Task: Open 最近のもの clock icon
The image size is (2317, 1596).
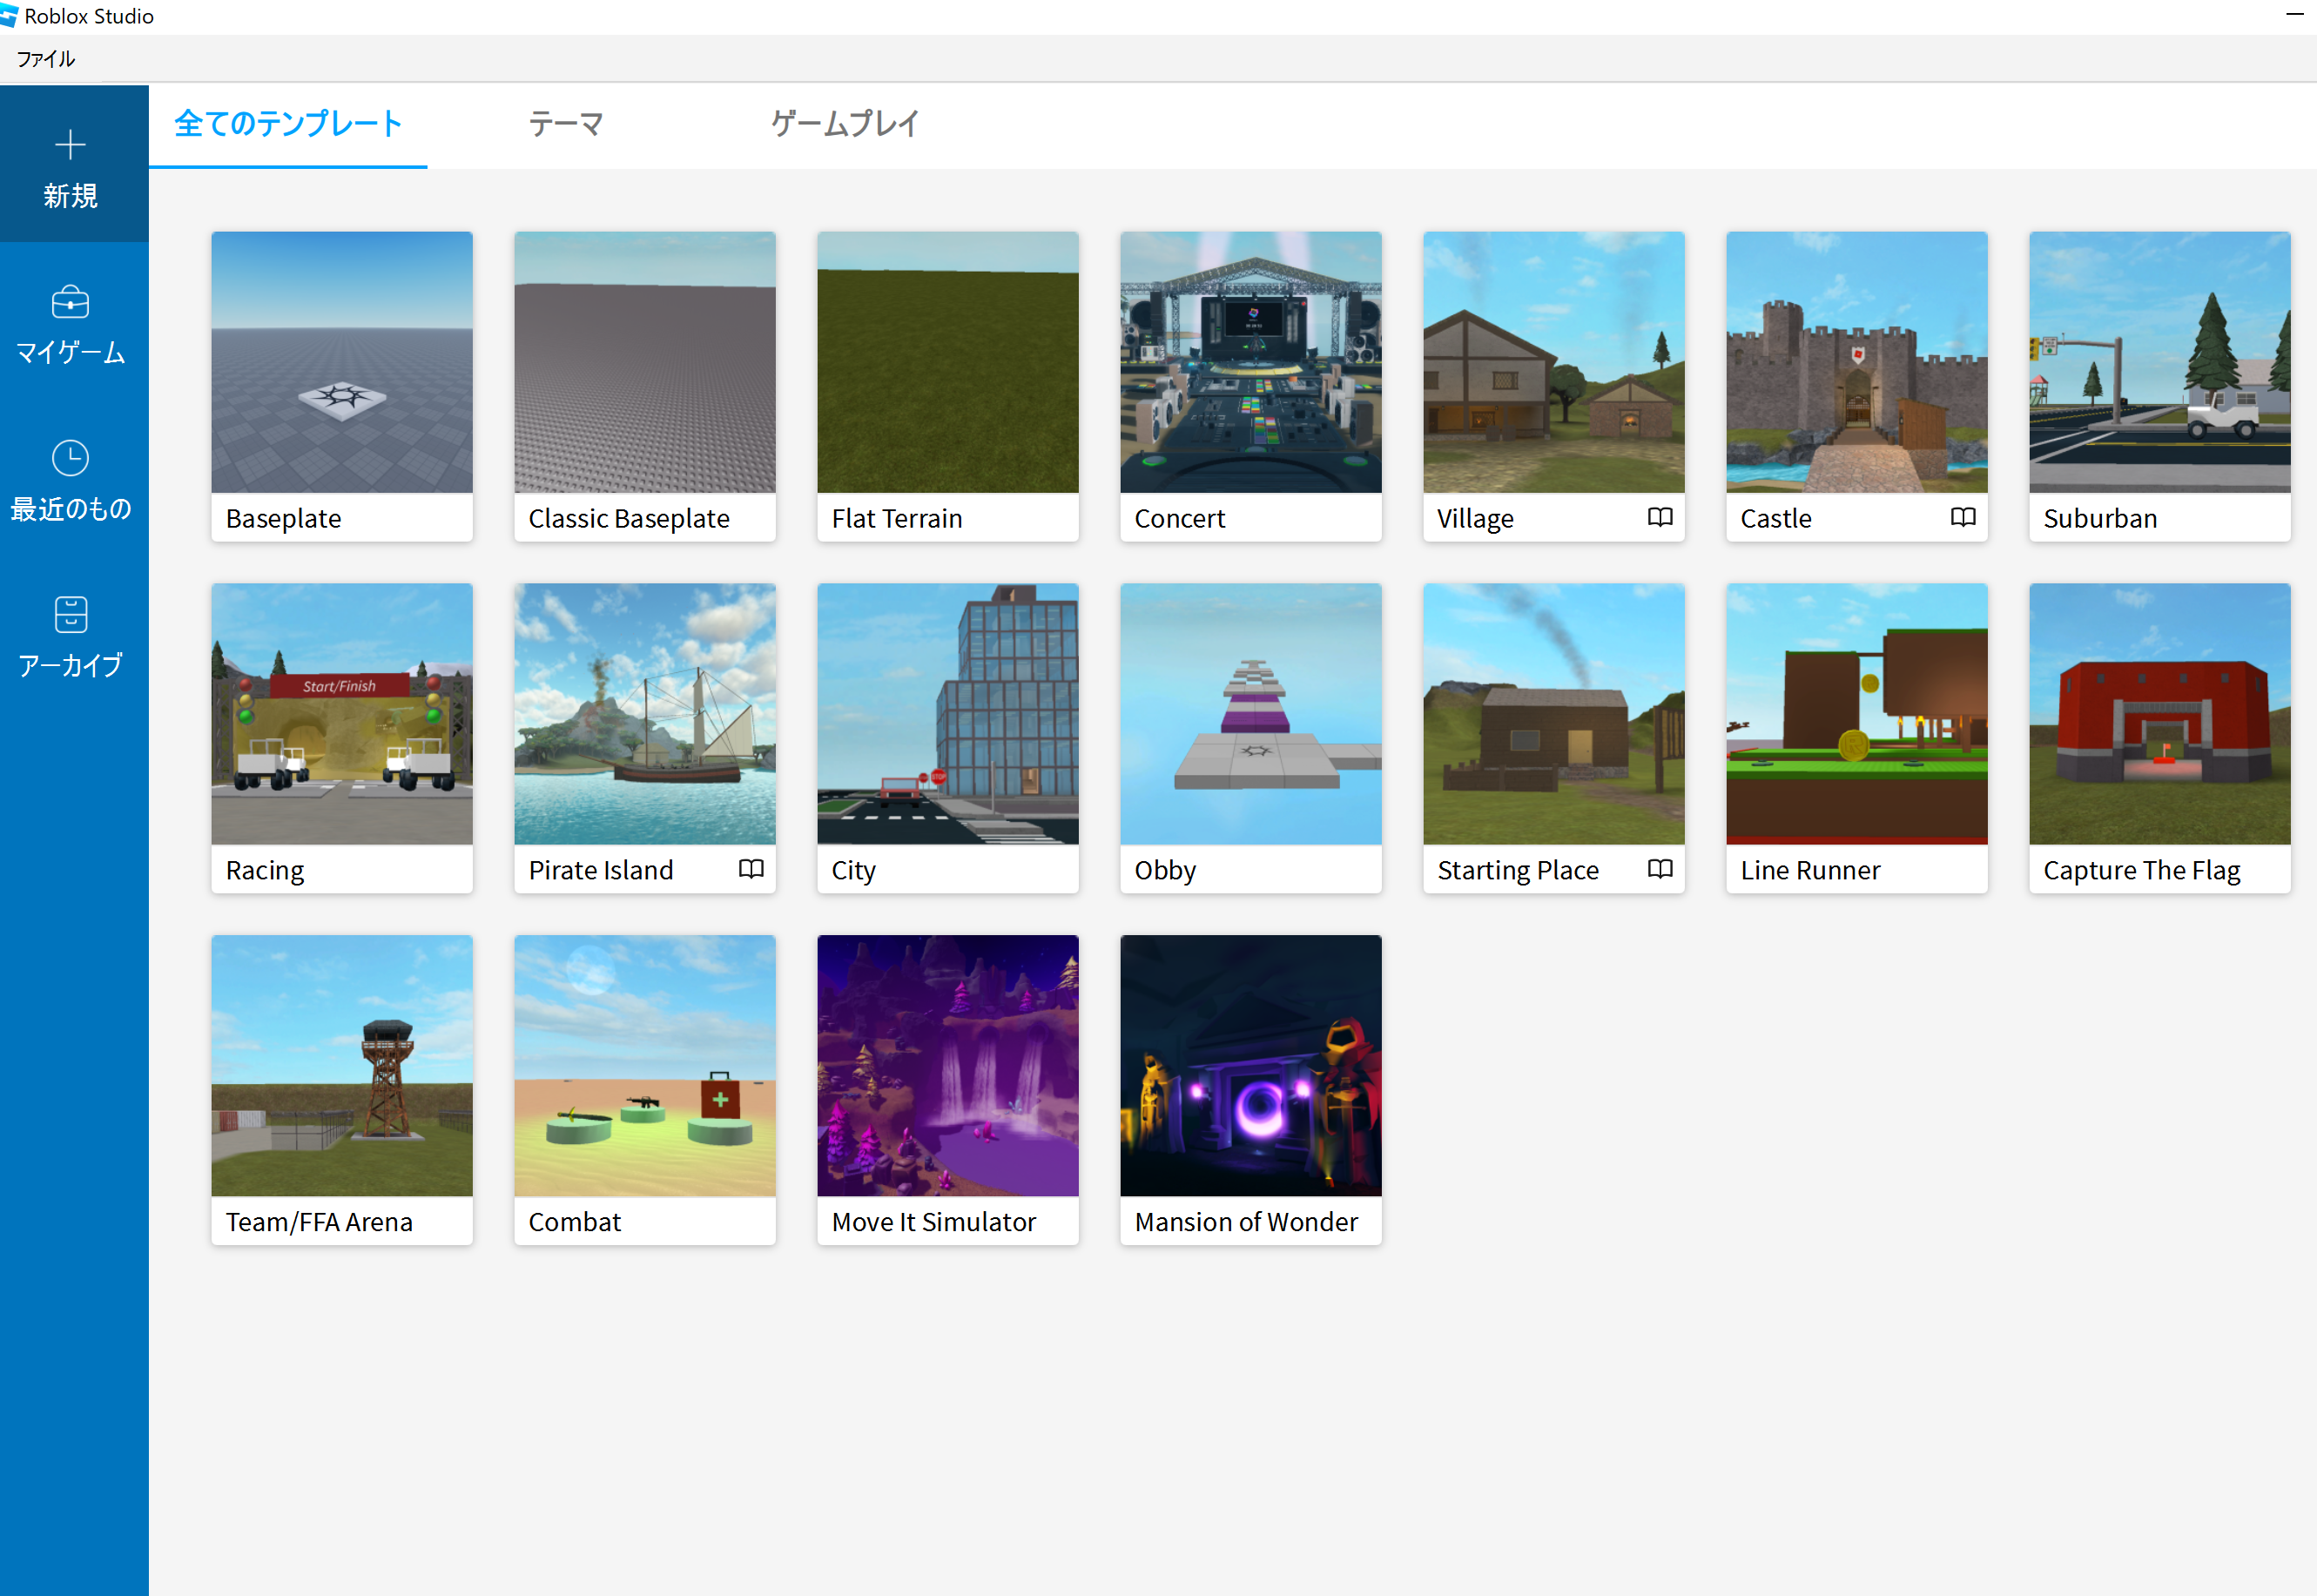Action: (70, 458)
